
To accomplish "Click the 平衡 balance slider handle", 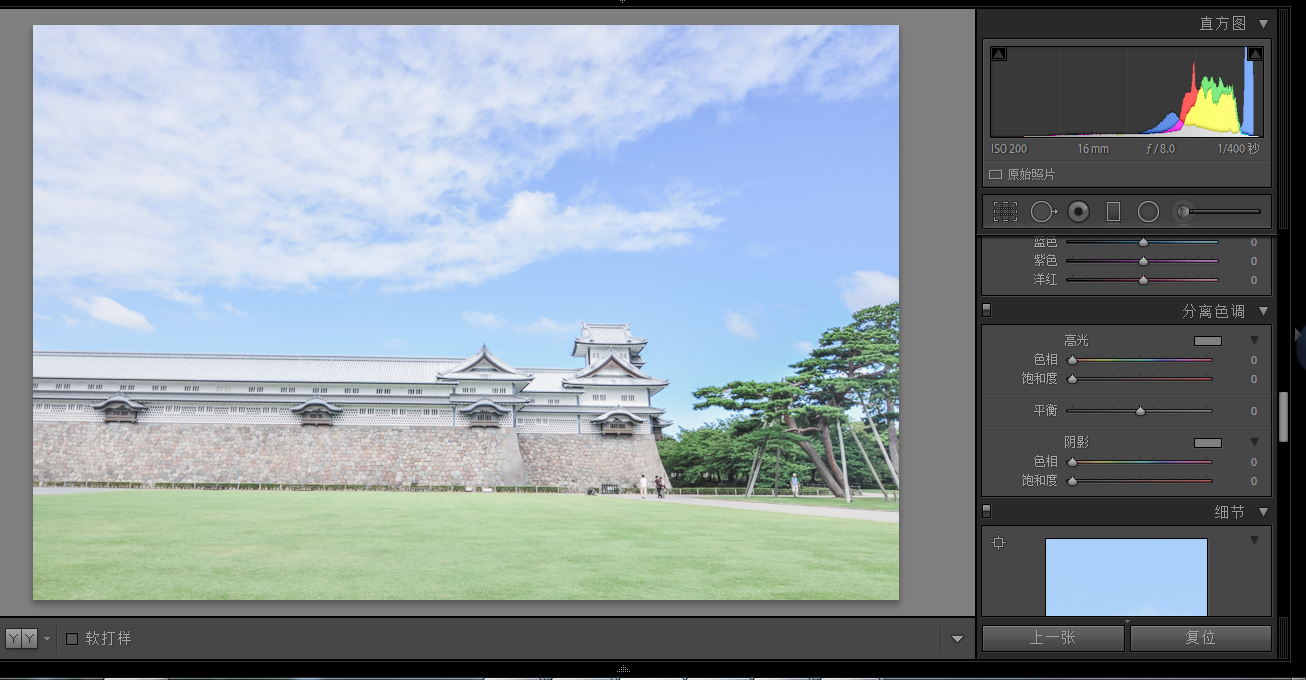I will [x=1140, y=411].
